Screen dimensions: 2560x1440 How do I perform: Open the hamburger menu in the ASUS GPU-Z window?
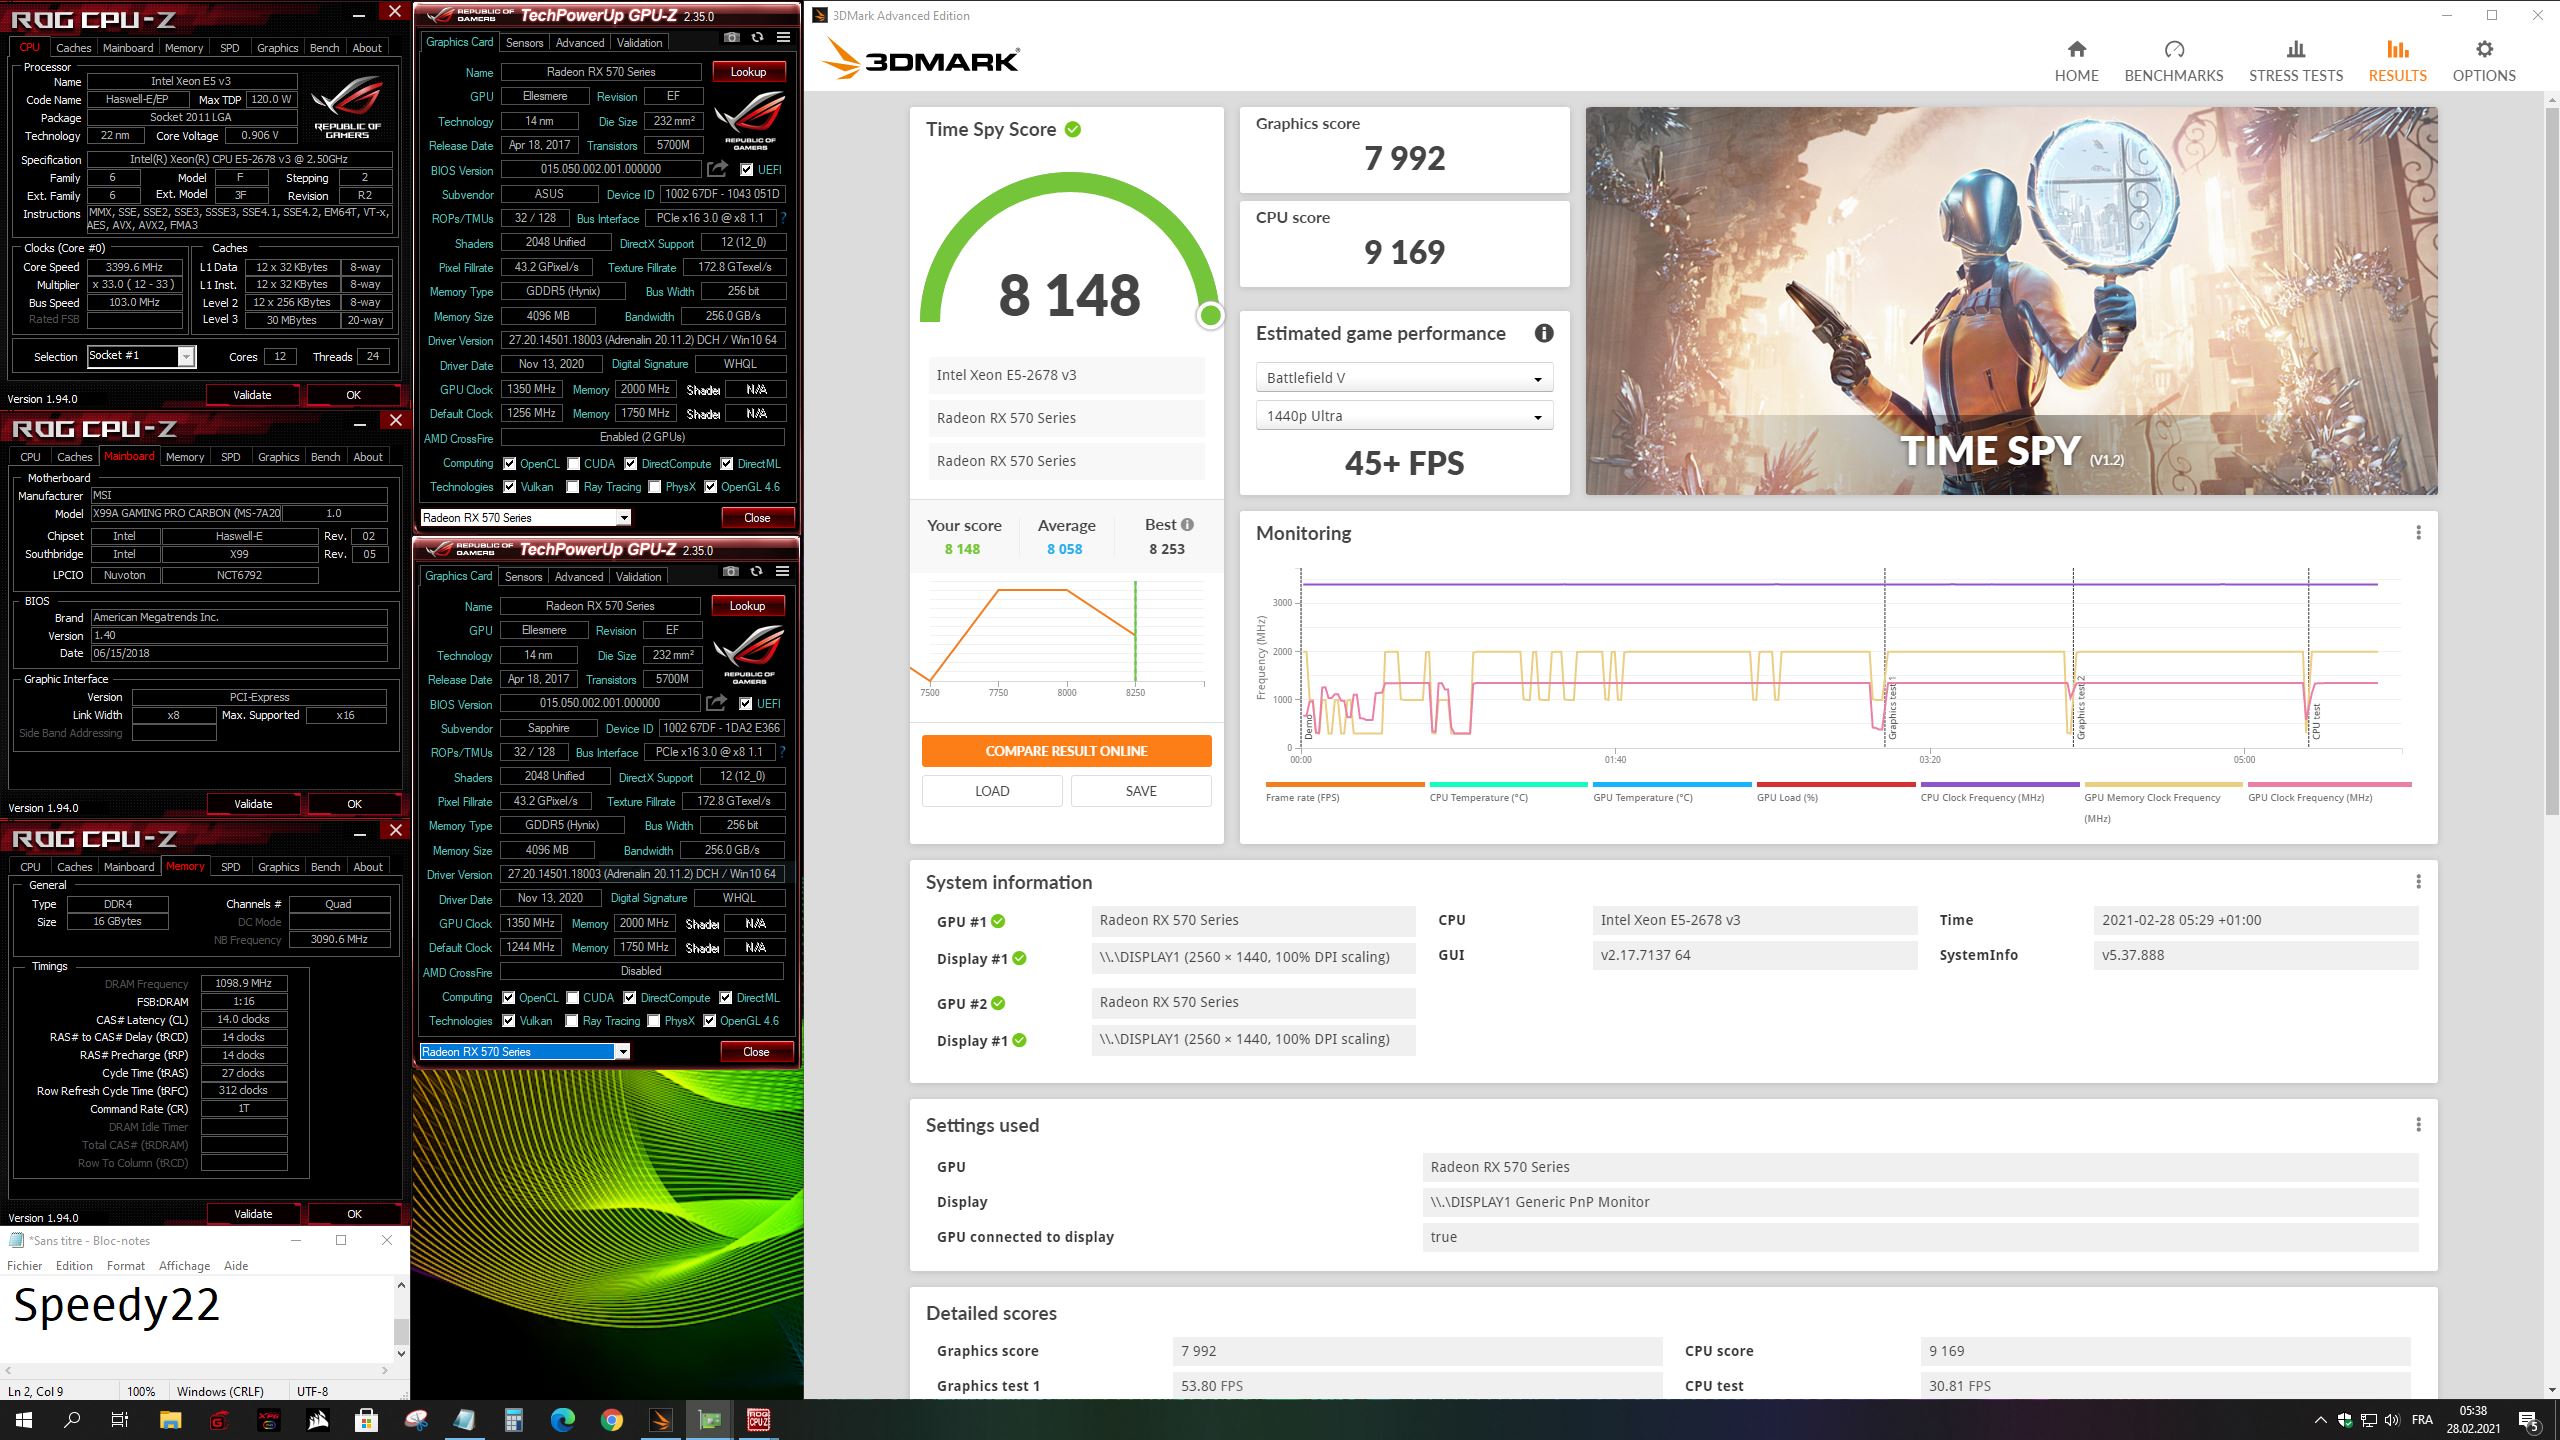(x=783, y=38)
